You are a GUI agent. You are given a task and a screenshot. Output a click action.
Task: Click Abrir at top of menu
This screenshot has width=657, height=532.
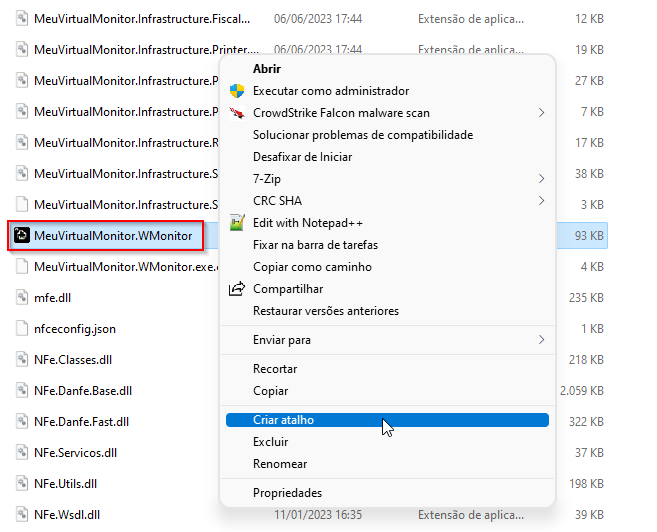tap(267, 69)
